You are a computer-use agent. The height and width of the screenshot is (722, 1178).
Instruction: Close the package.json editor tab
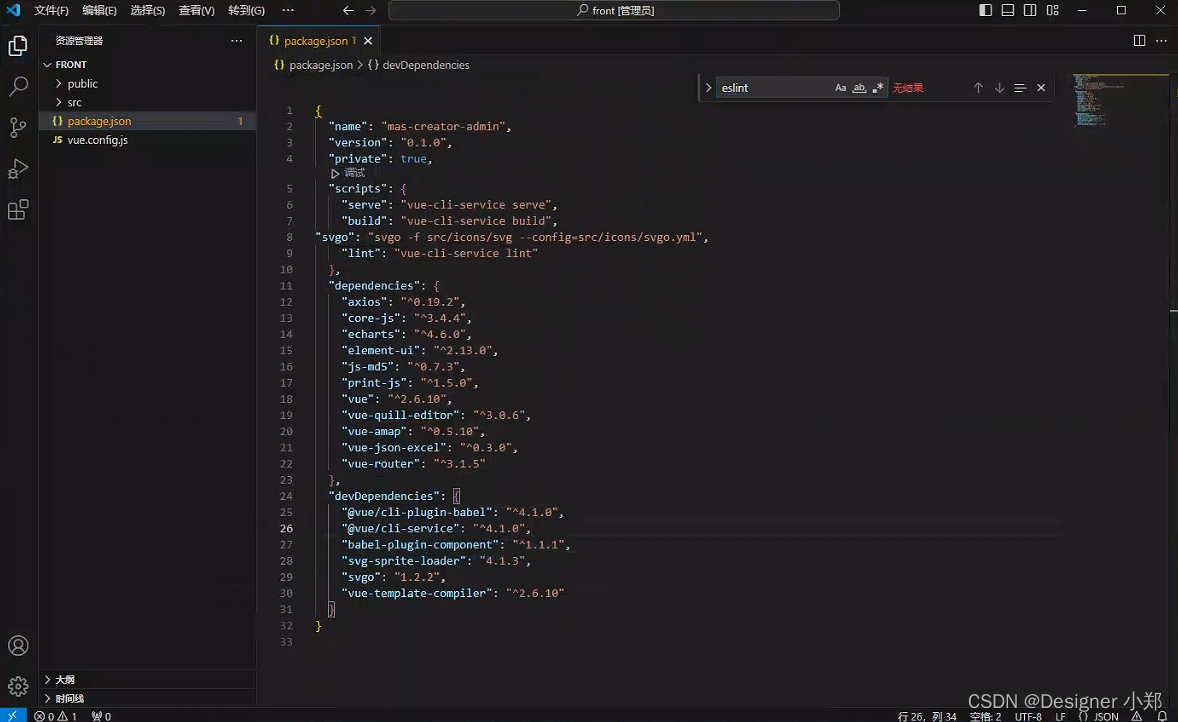368,41
